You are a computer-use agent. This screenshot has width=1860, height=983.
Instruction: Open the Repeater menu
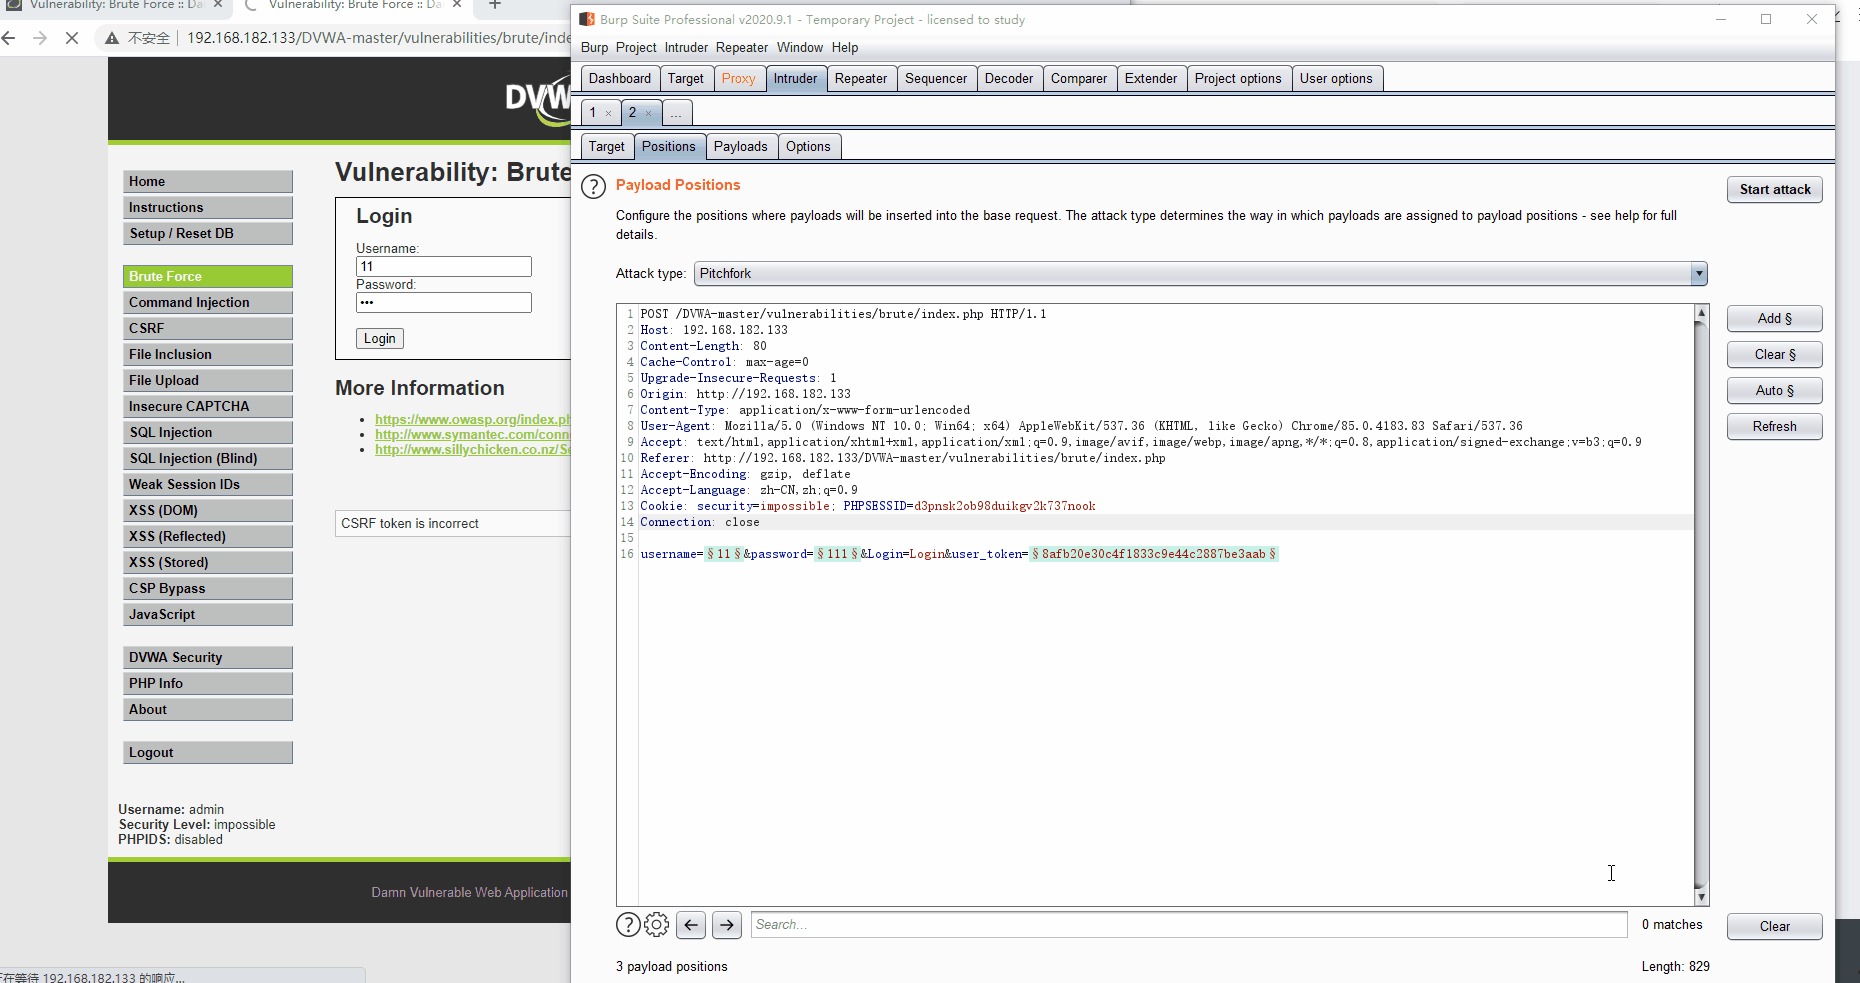tap(742, 48)
